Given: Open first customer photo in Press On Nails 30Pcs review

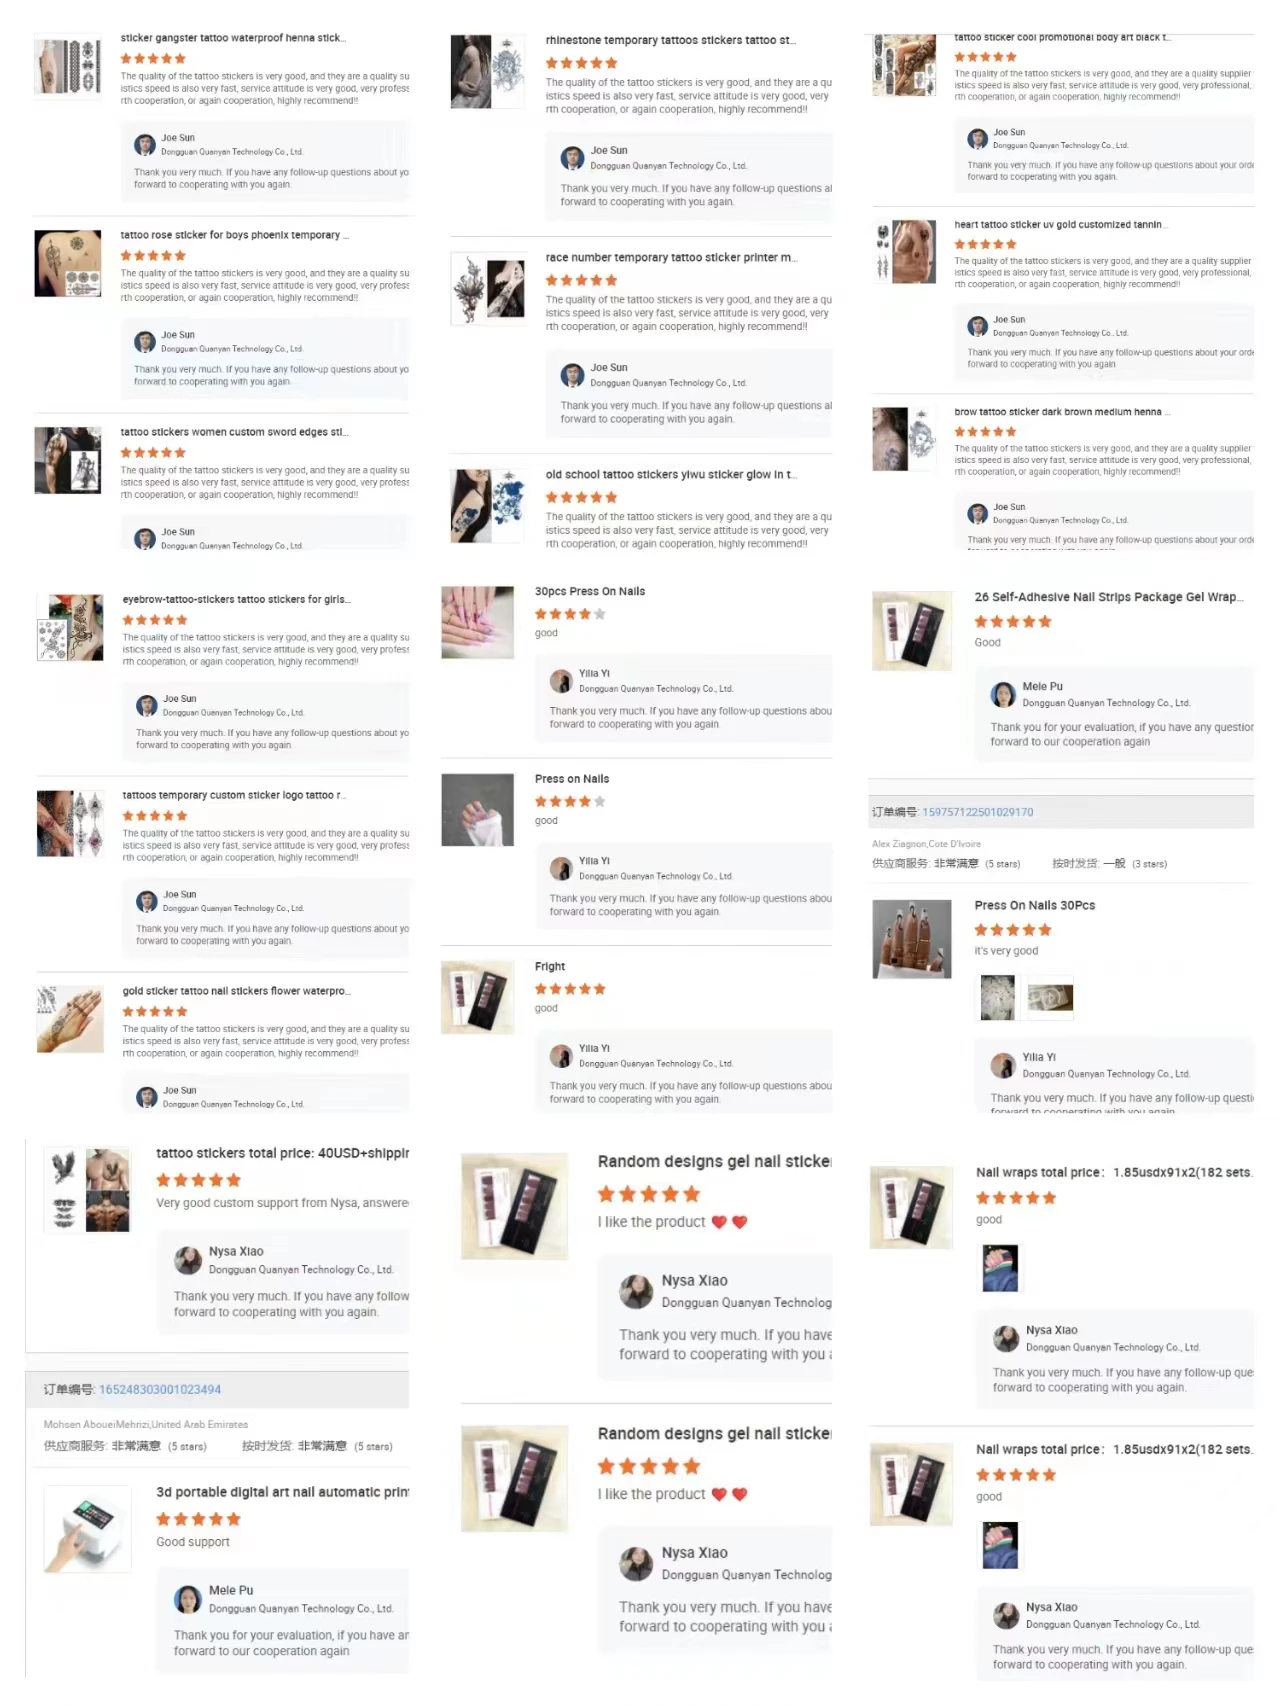Looking at the screenshot, I should [x=997, y=998].
